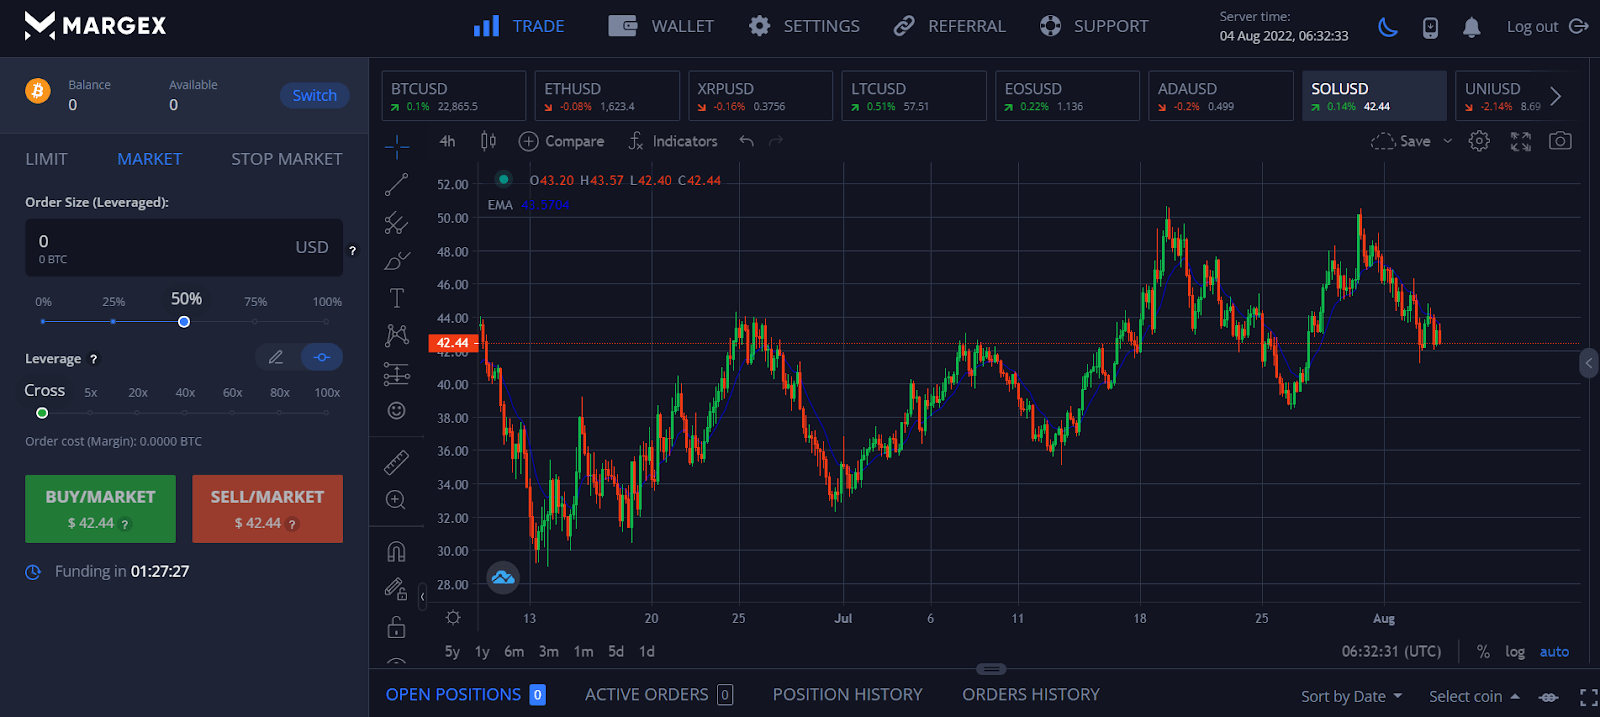Image resolution: width=1600 pixels, height=717 pixels.
Task: Click the Margex logo
Action: click(96, 26)
